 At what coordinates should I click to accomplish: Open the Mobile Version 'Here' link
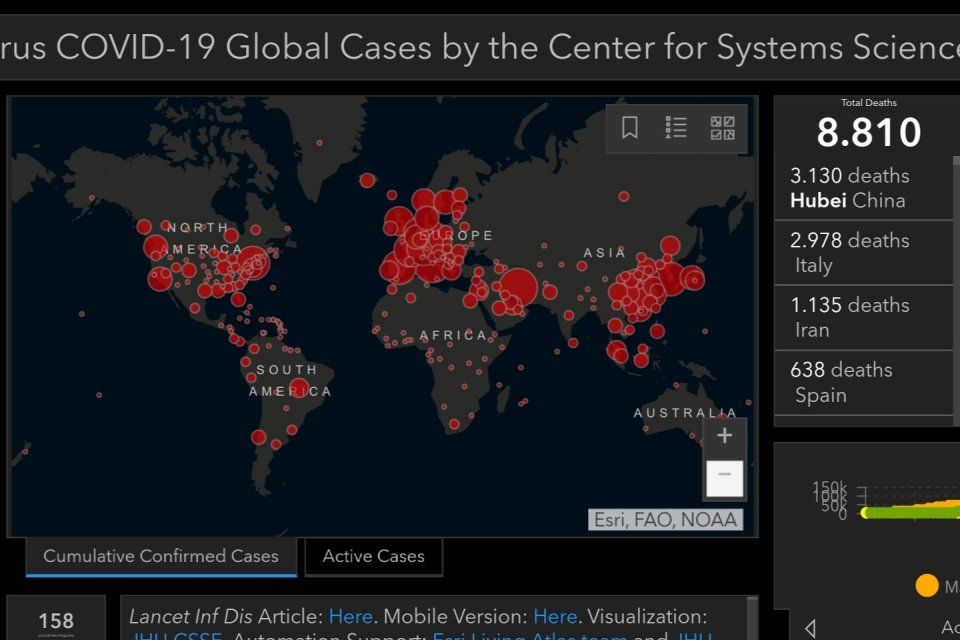click(554, 616)
